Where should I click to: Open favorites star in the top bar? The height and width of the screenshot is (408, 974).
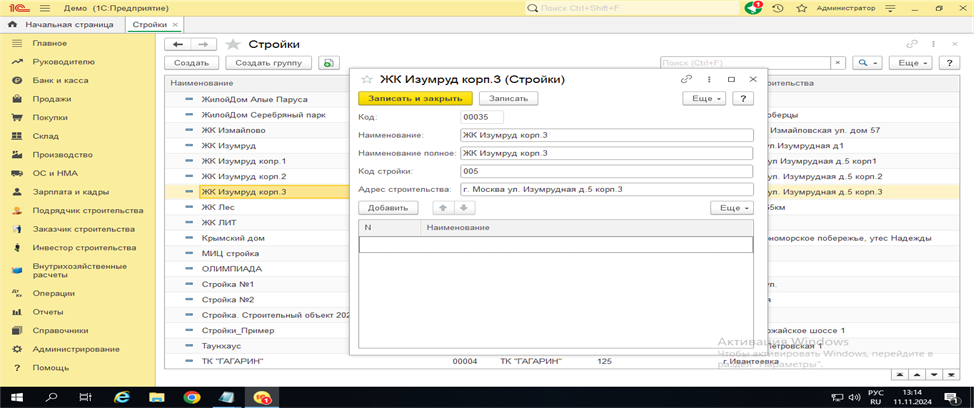point(800,8)
